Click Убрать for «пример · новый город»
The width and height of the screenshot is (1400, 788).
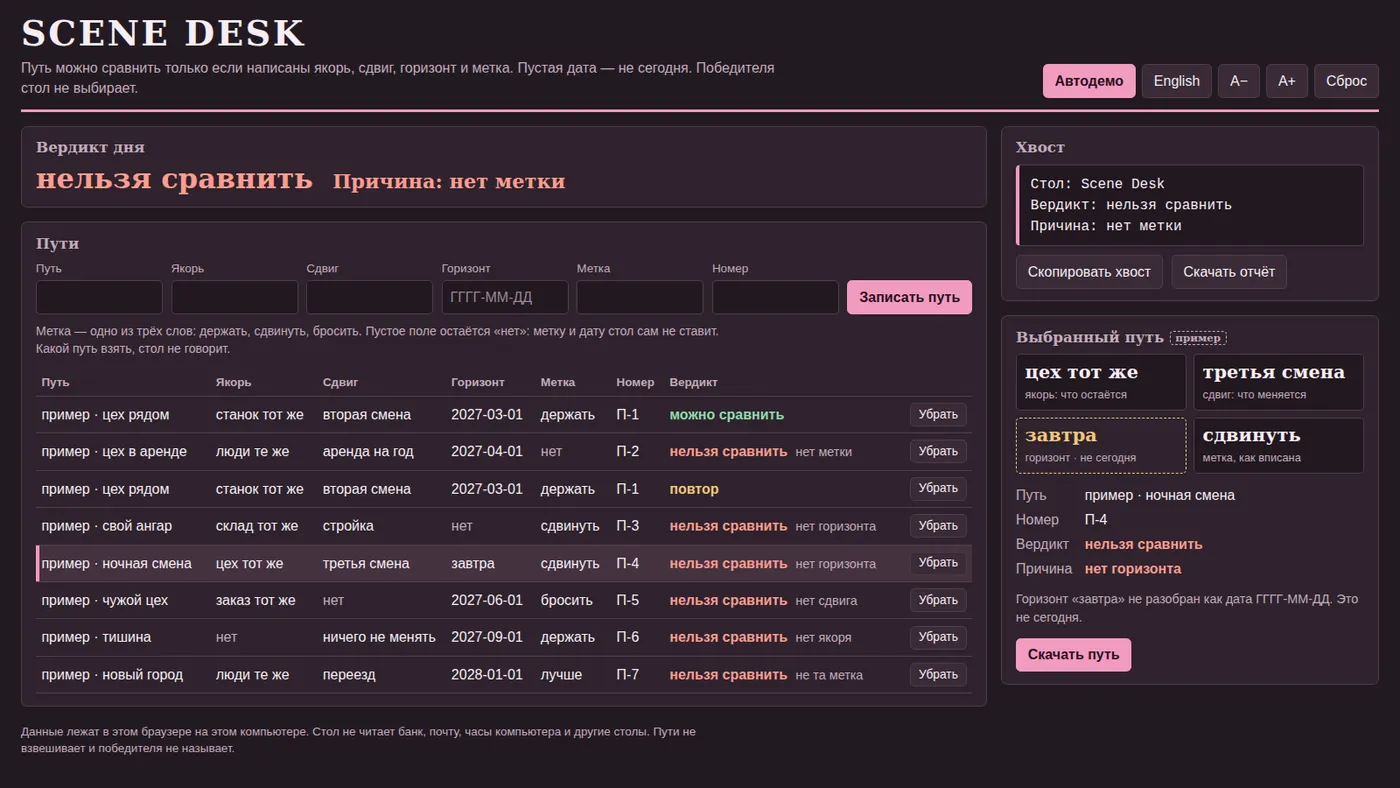coord(938,675)
